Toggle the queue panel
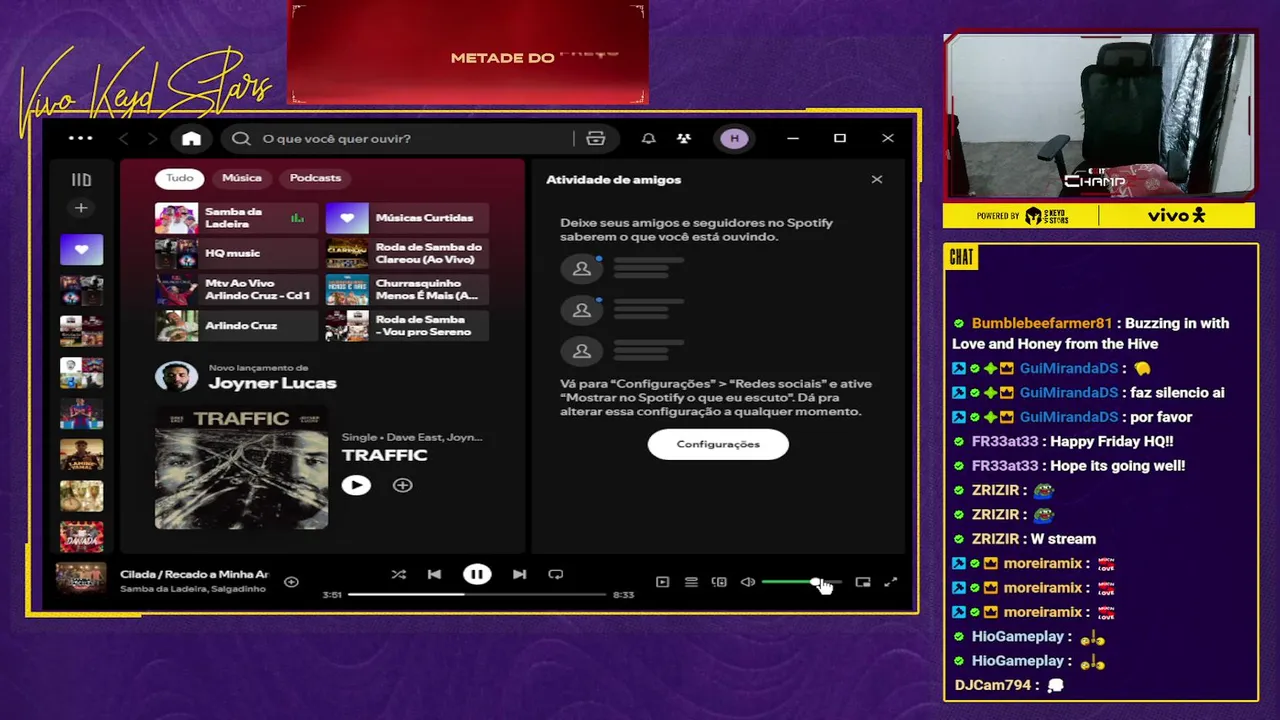 point(691,582)
